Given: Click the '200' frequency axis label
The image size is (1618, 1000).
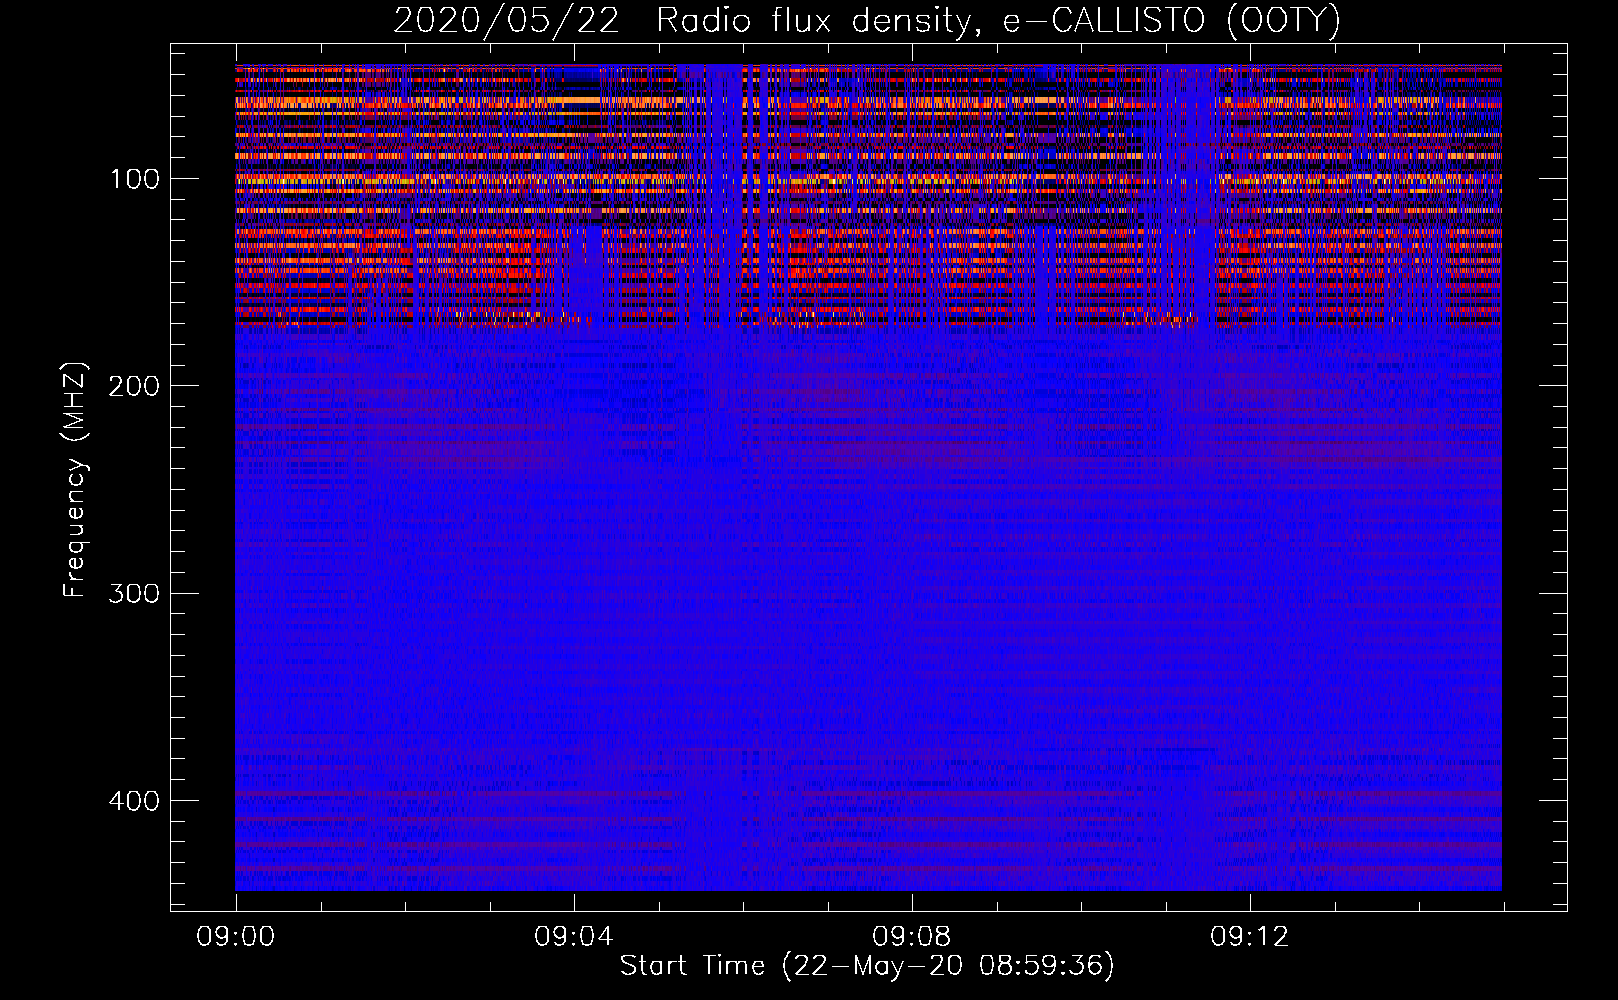Looking at the screenshot, I should [x=134, y=386].
